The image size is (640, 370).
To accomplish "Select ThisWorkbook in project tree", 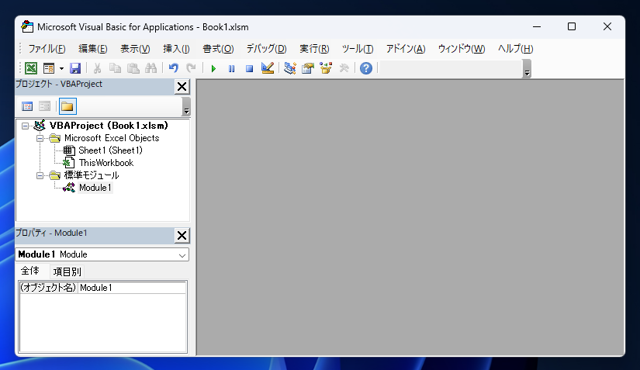I will [106, 163].
